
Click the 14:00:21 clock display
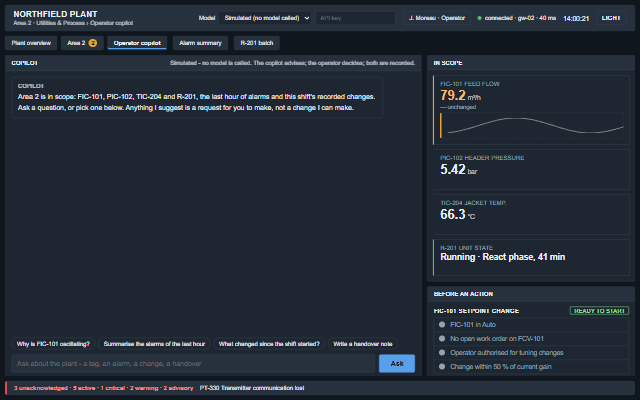tap(576, 18)
